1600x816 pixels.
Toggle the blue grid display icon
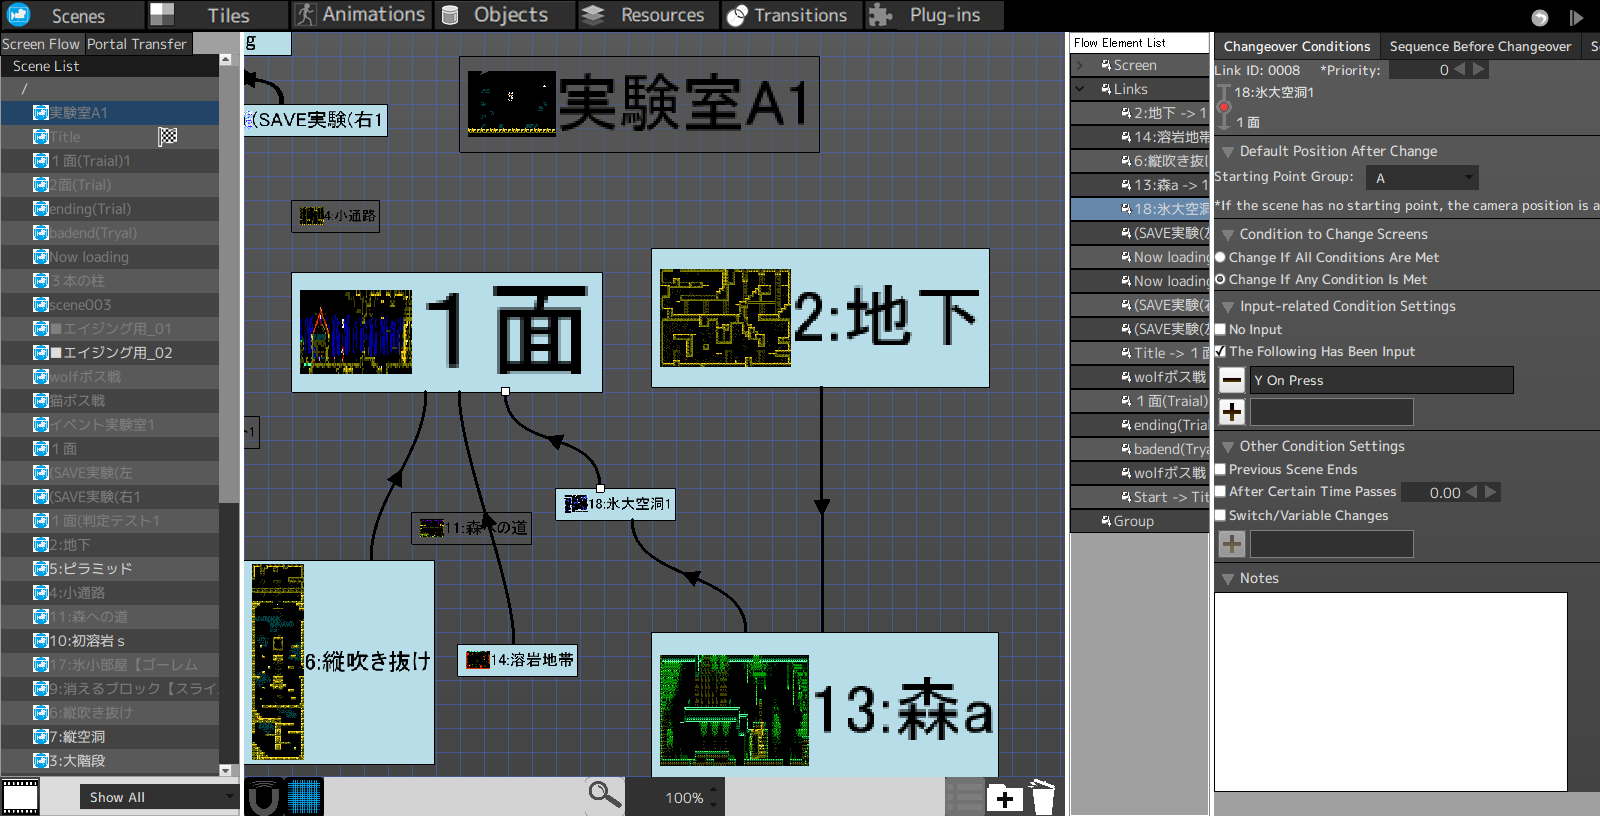(305, 797)
